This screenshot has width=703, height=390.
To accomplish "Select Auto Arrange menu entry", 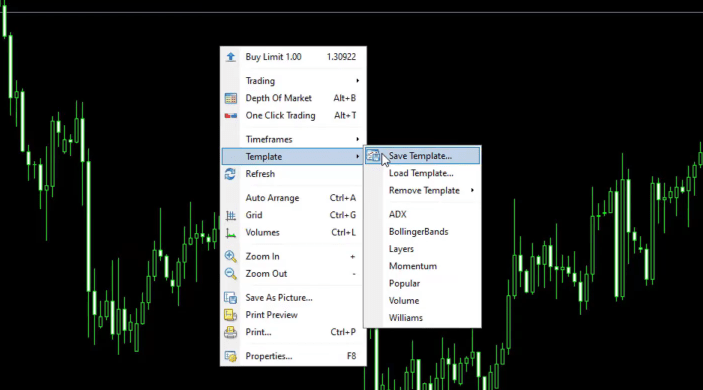I will [293, 198].
